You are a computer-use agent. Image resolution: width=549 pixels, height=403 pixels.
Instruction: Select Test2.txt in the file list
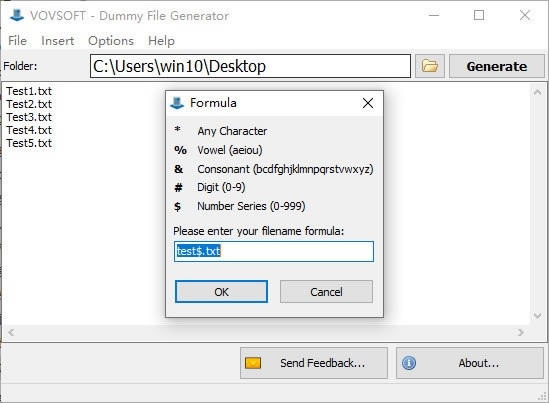[x=29, y=104]
